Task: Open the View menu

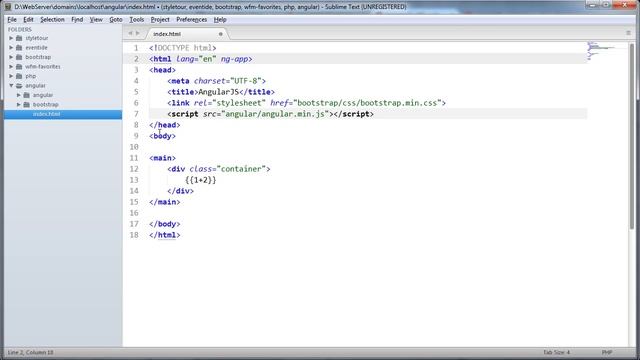Action: [x=96, y=20]
